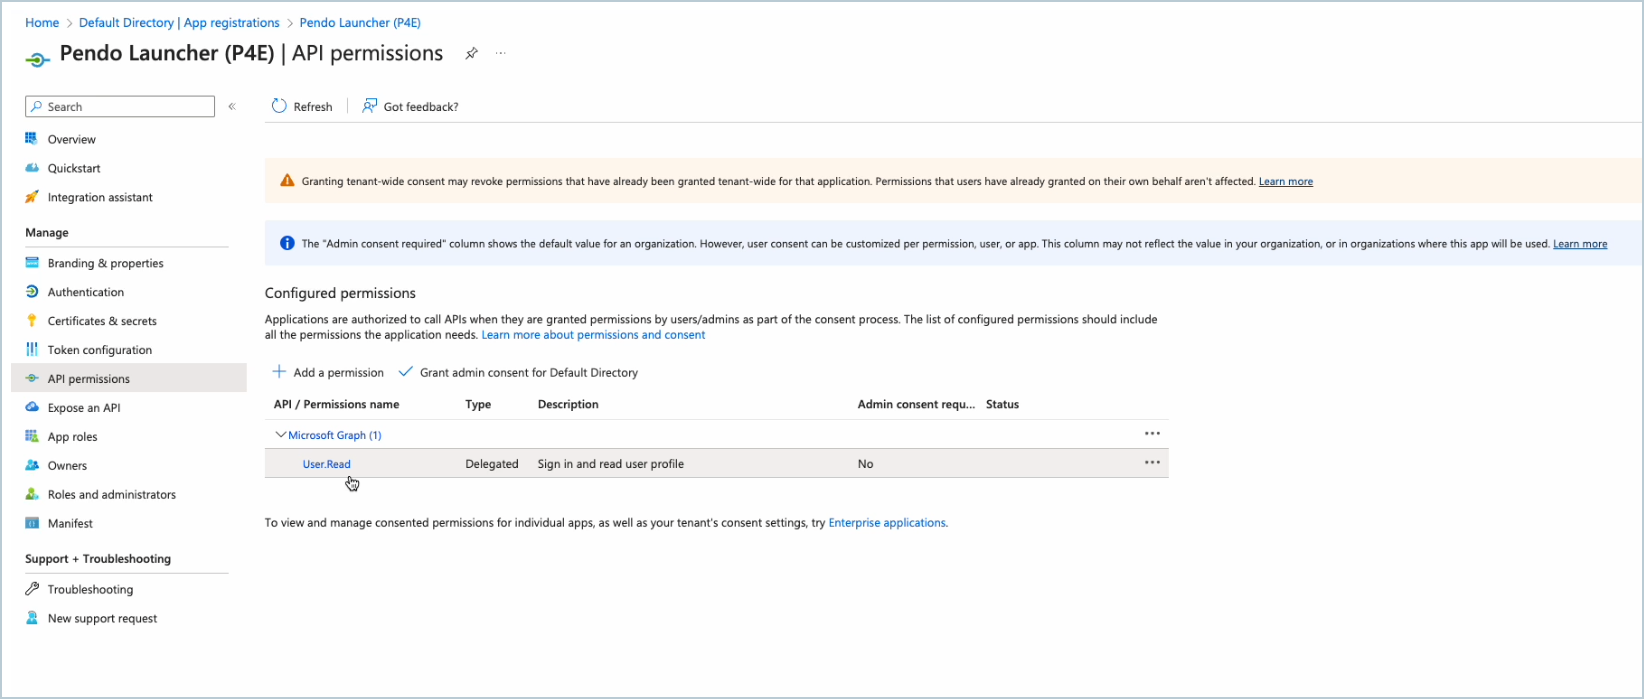
Task: Click the checkmark icon for Grant admin consent
Action: [x=405, y=372]
